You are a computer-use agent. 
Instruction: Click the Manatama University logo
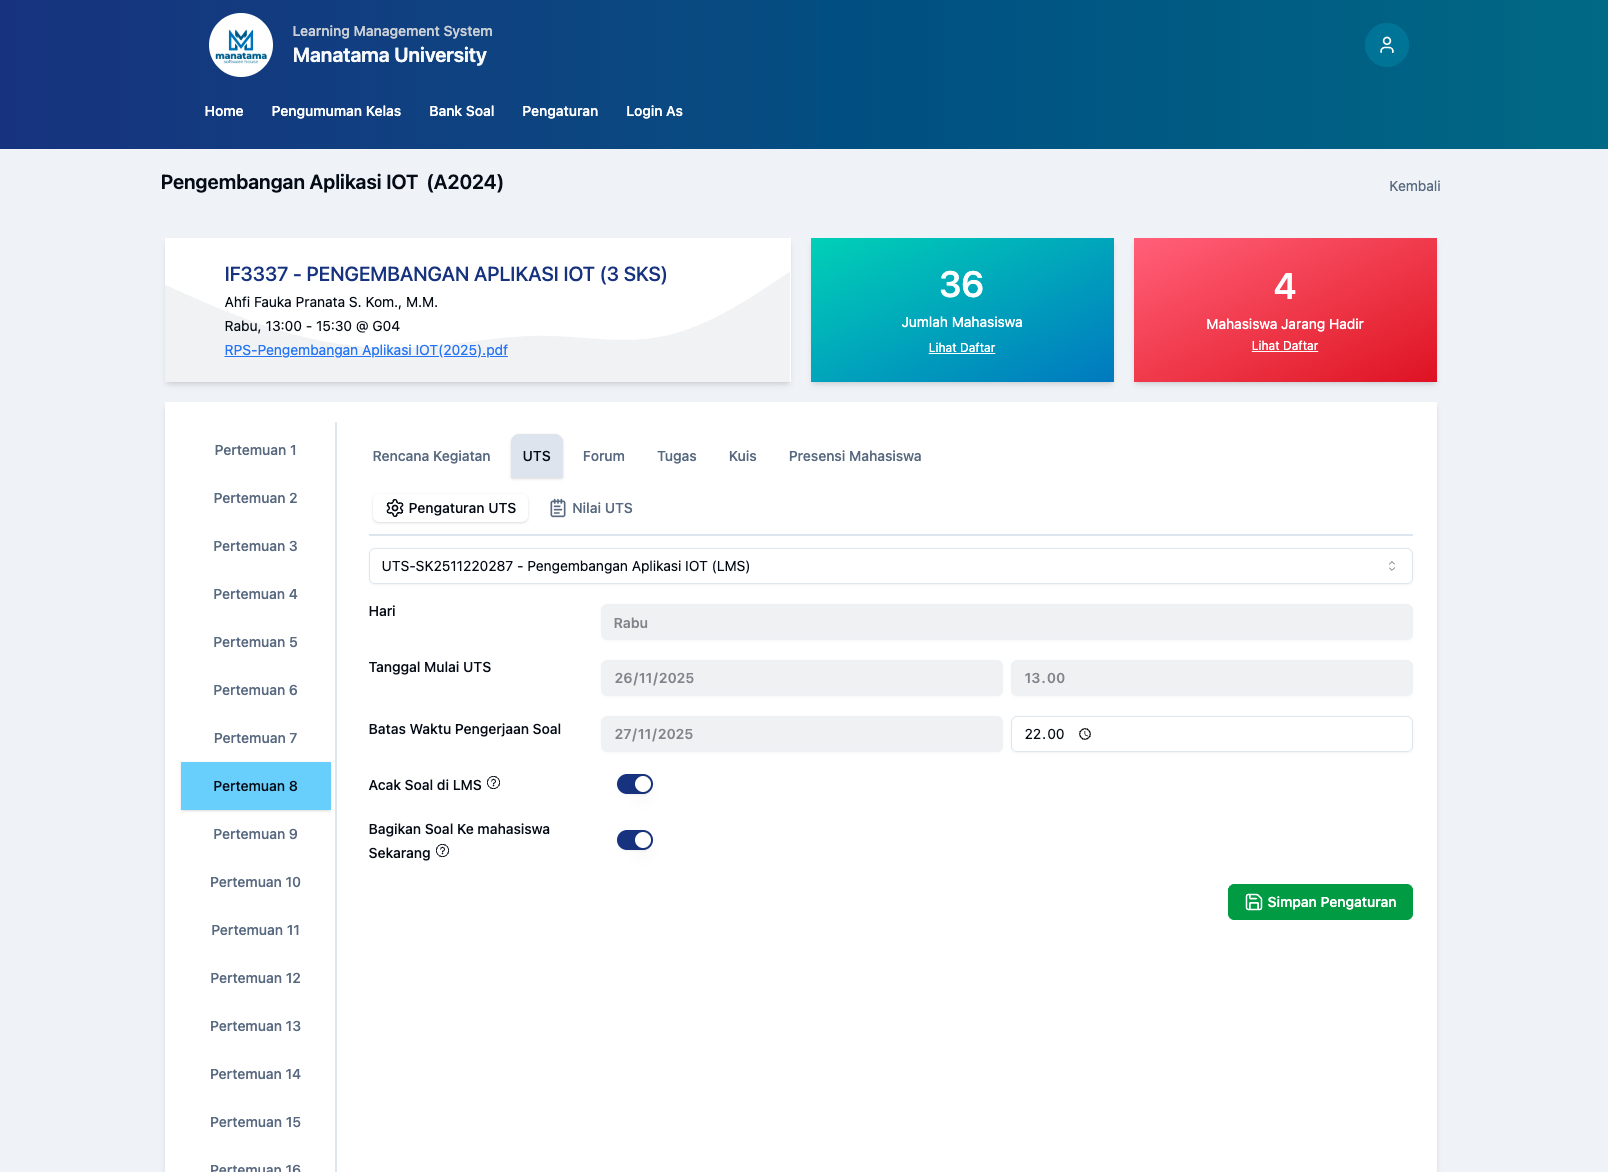tap(241, 45)
